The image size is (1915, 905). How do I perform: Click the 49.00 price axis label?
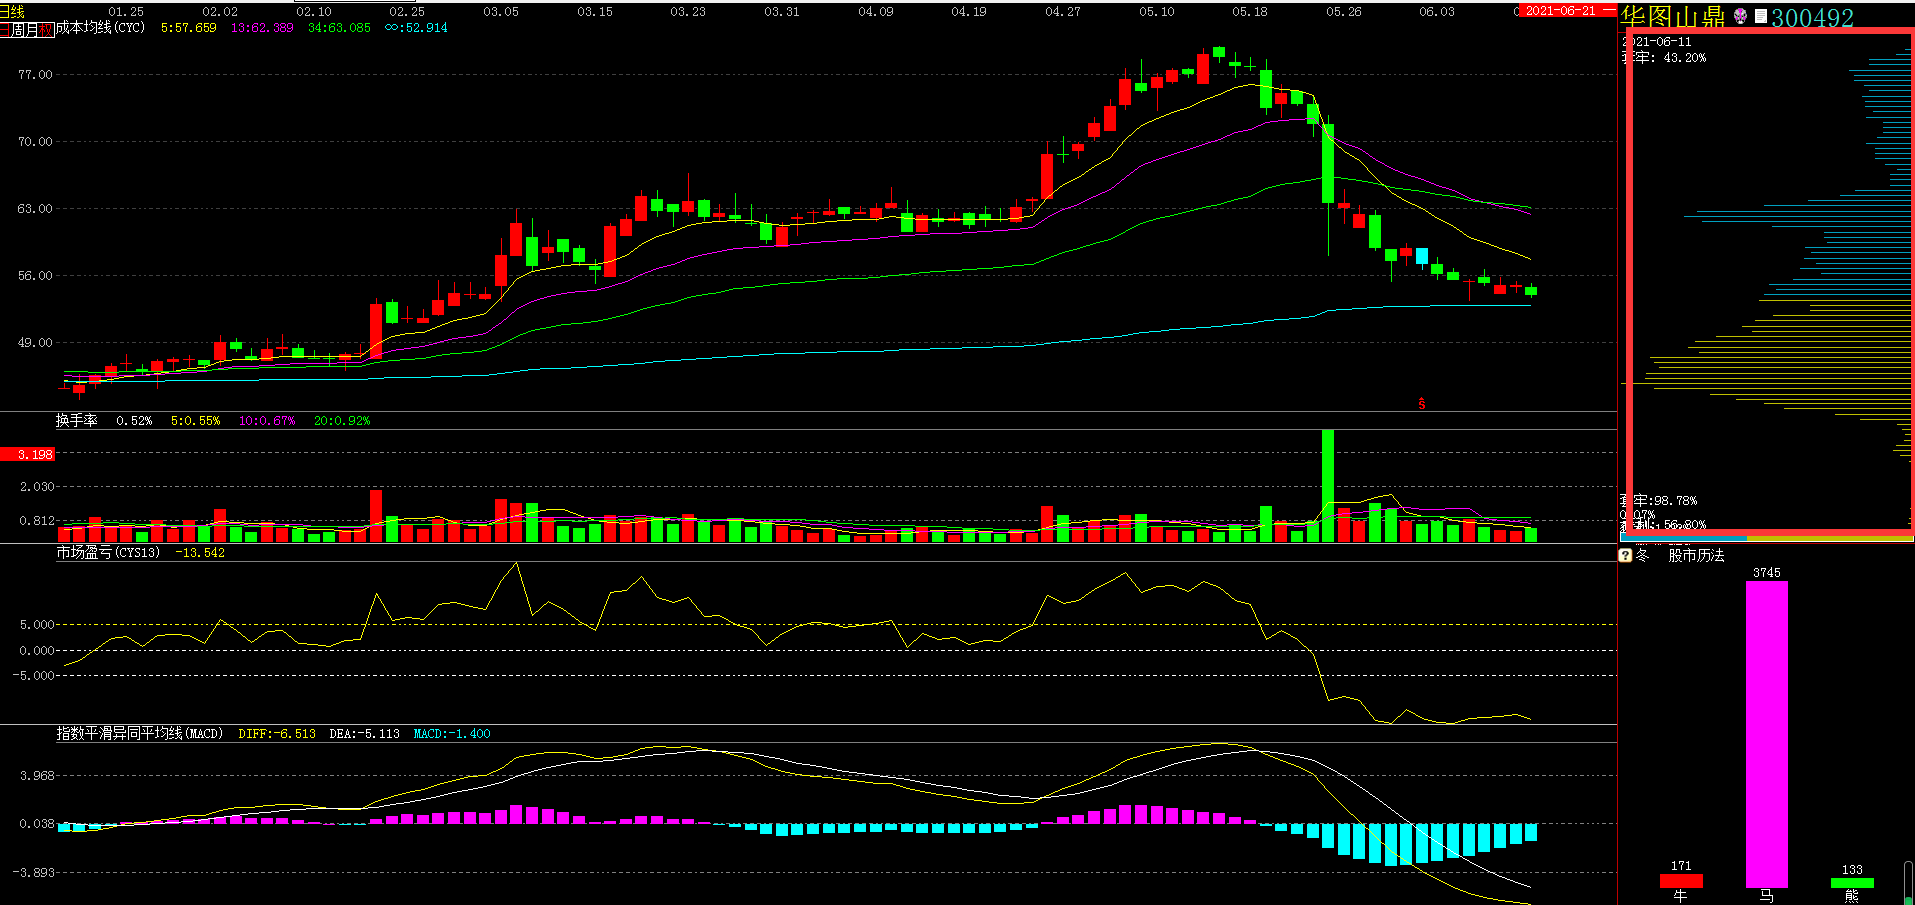point(35,343)
